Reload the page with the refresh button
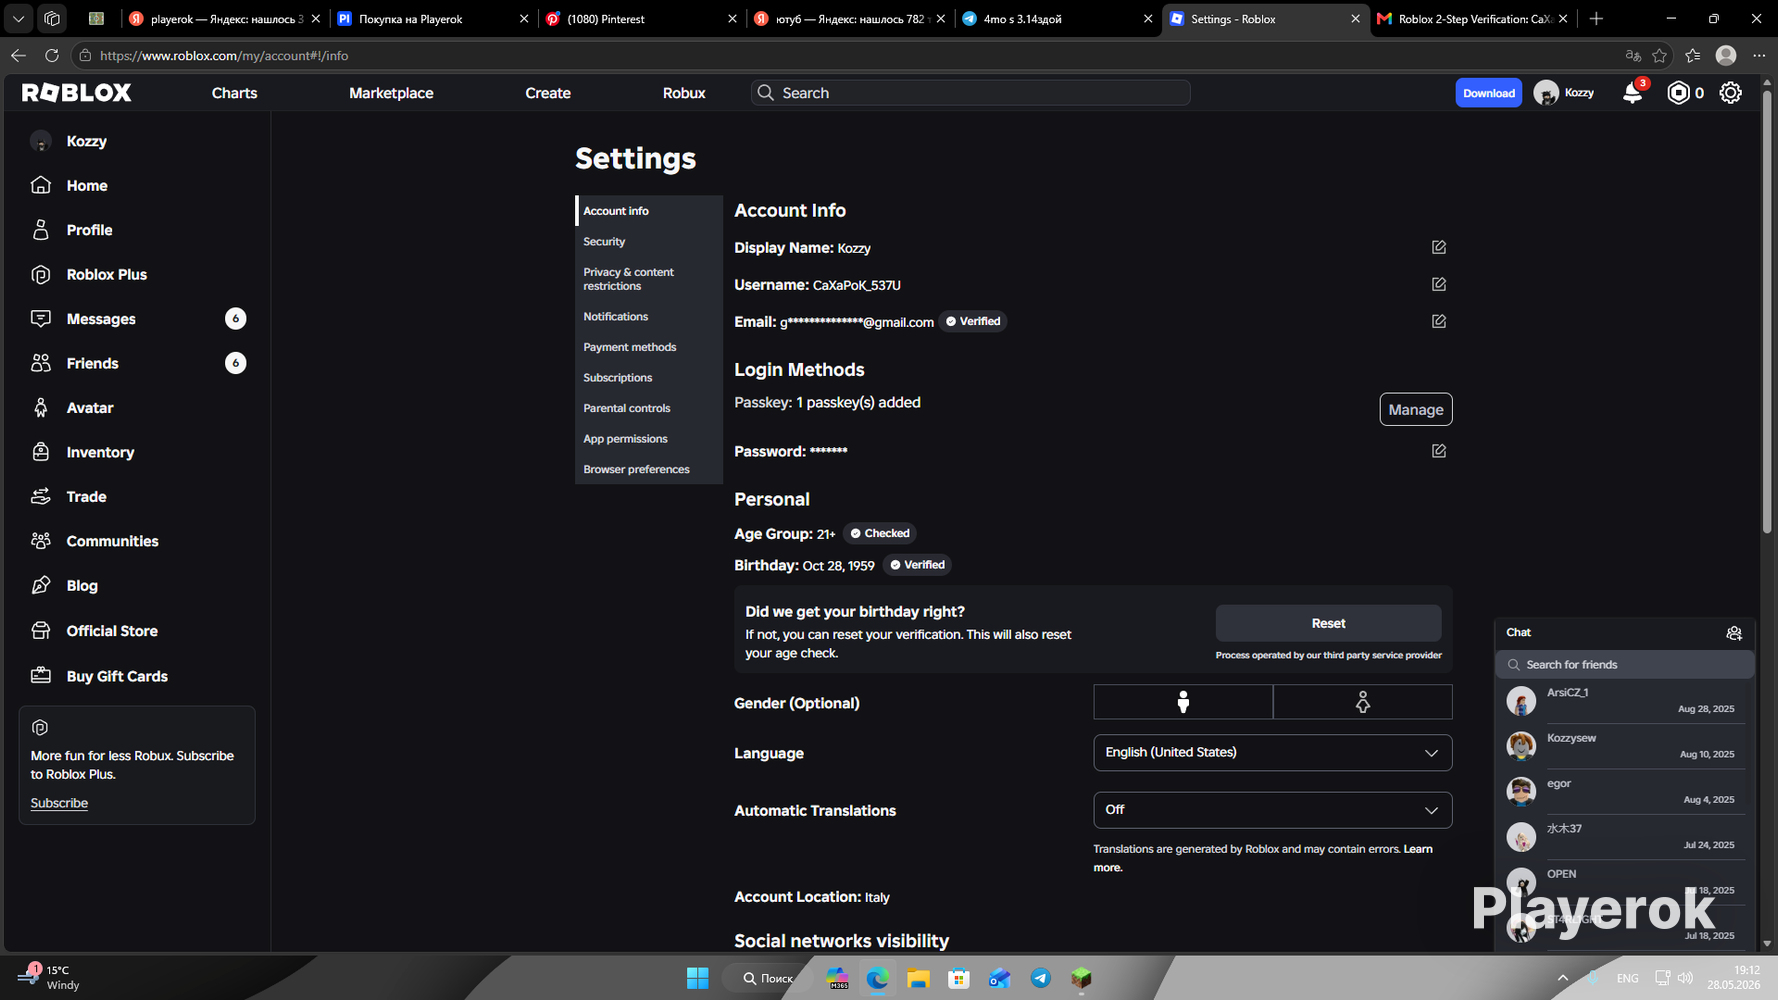1778x1000 pixels. 52,56
